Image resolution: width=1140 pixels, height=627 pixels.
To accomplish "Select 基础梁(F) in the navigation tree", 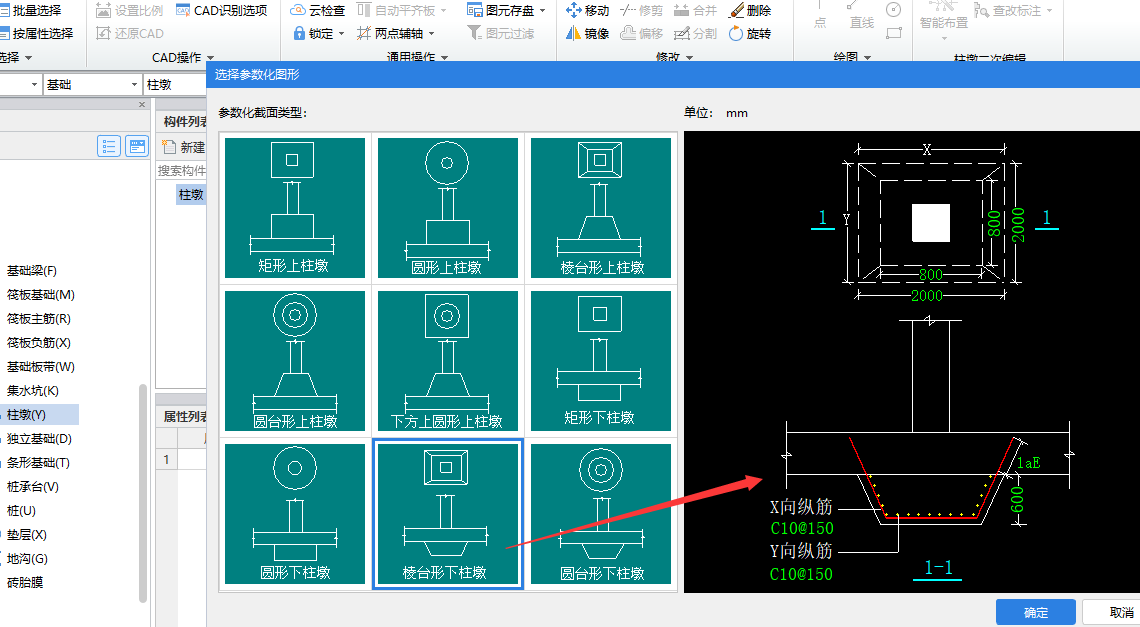I will (32, 271).
